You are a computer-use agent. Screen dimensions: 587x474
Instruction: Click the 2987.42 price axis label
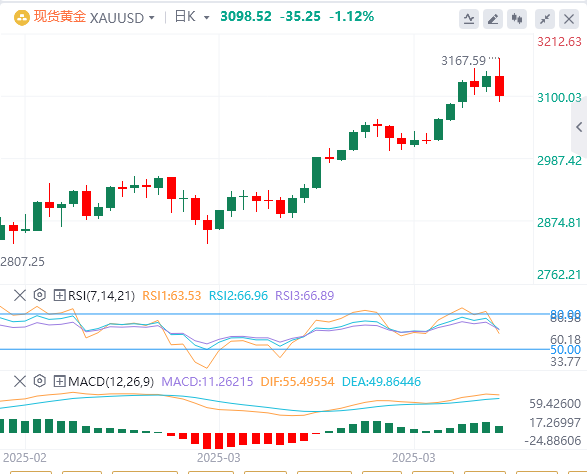point(559,161)
